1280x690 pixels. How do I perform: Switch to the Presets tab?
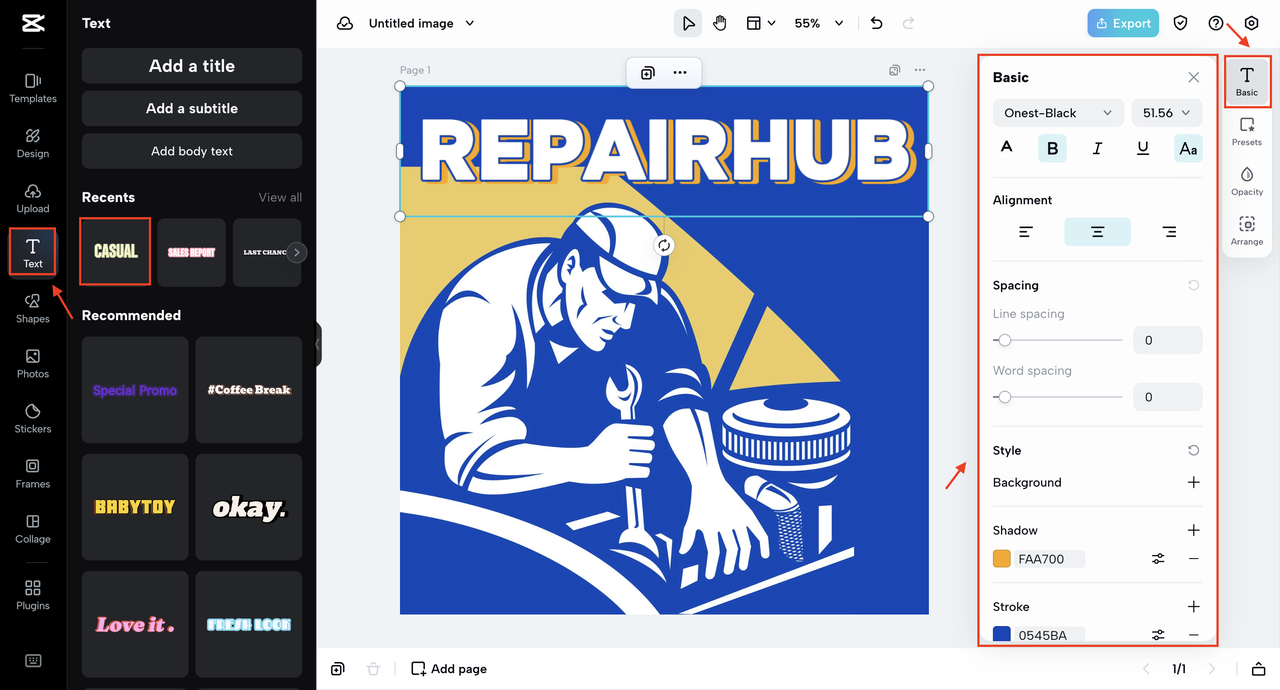[1247, 132]
